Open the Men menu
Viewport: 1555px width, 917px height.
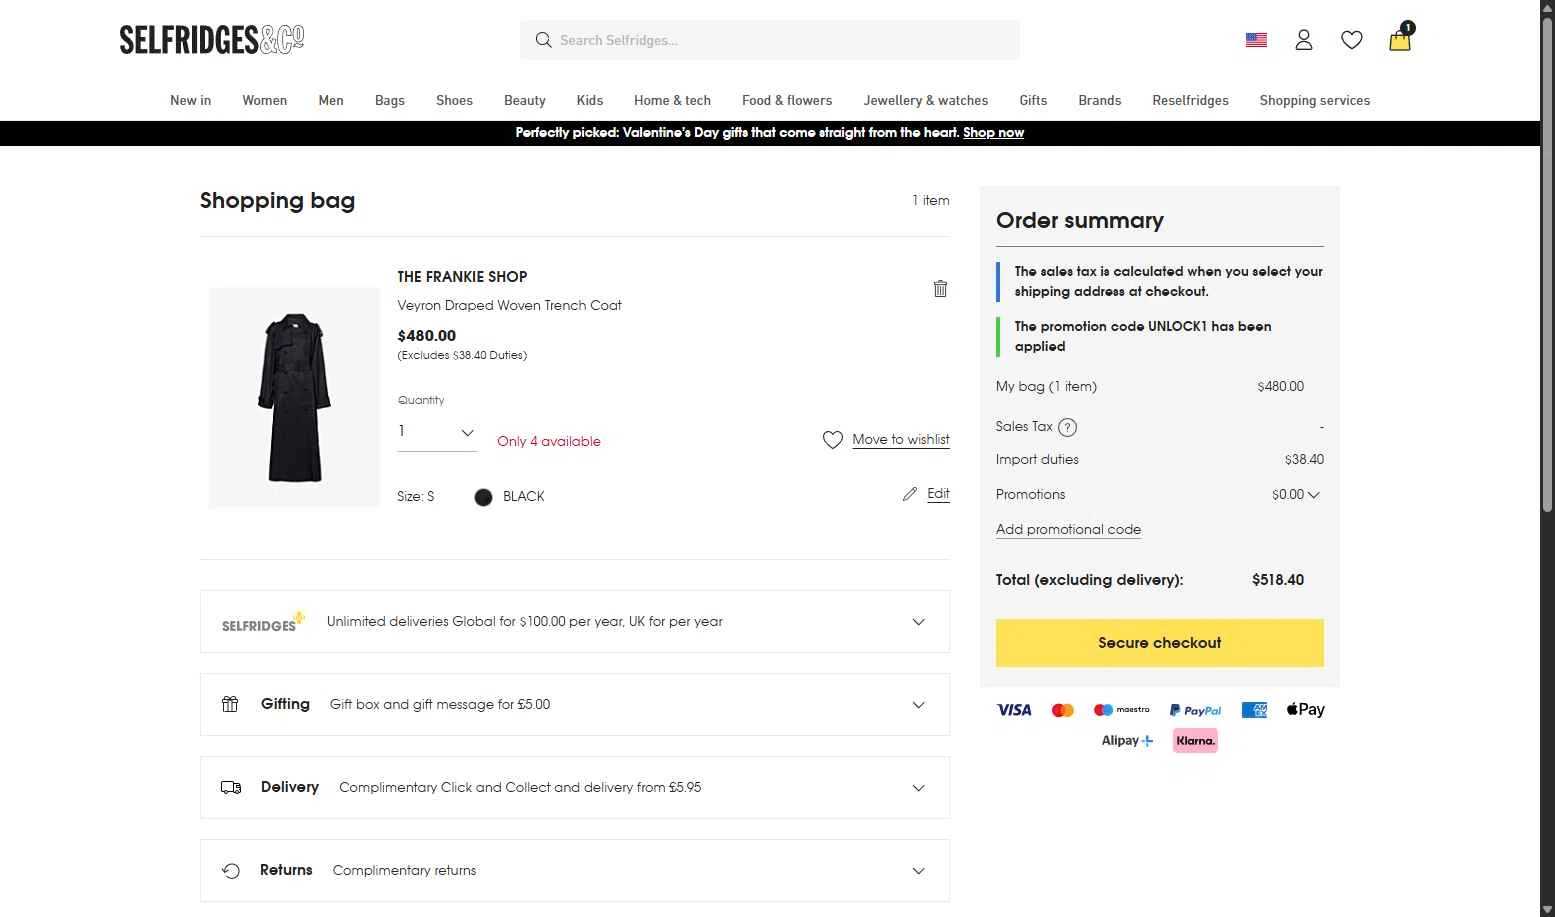tap(331, 100)
